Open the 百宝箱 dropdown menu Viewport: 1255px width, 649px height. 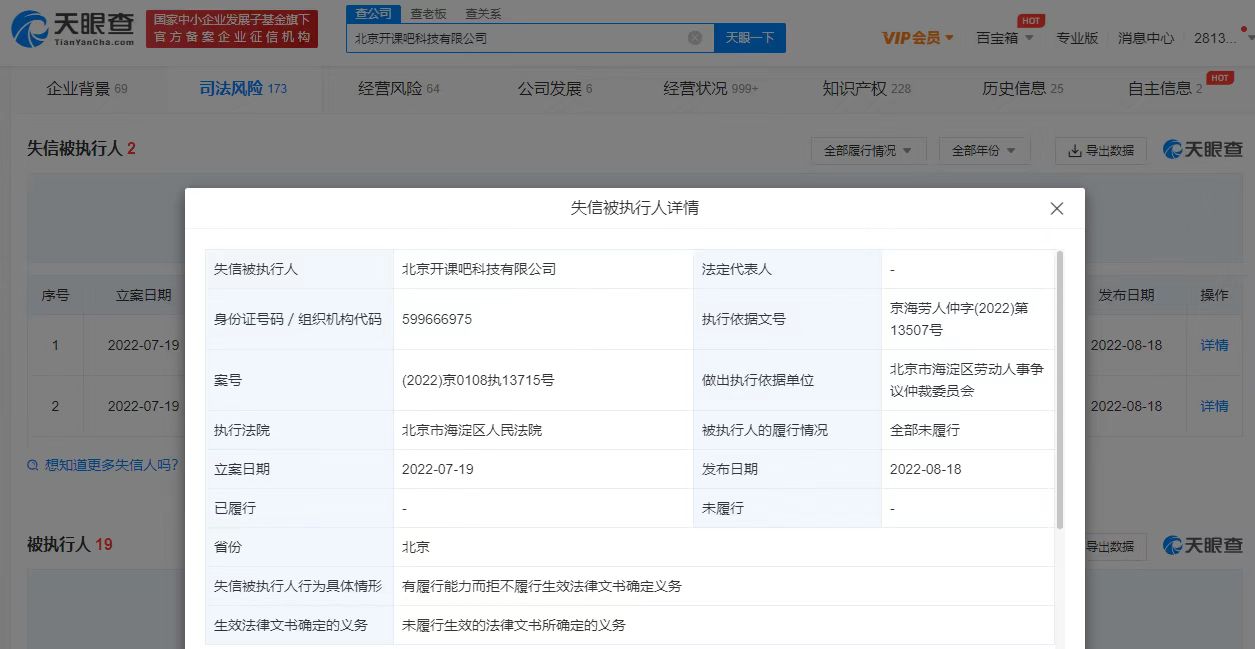[x=1004, y=38]
